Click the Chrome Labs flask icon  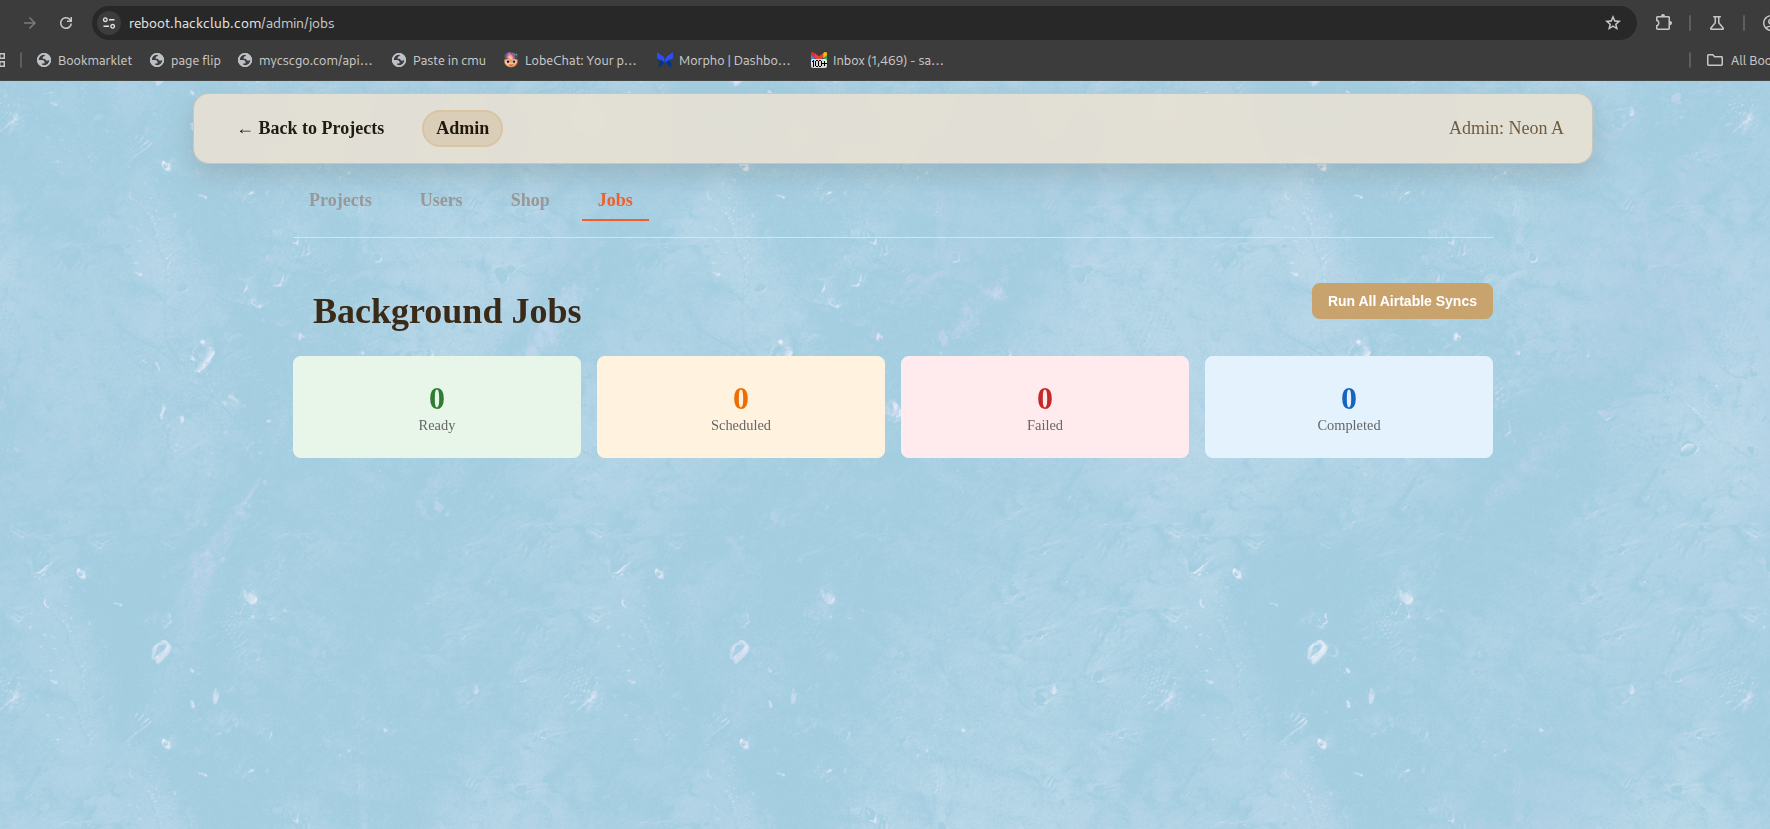pyautogui.click(x=1716, y=23)
